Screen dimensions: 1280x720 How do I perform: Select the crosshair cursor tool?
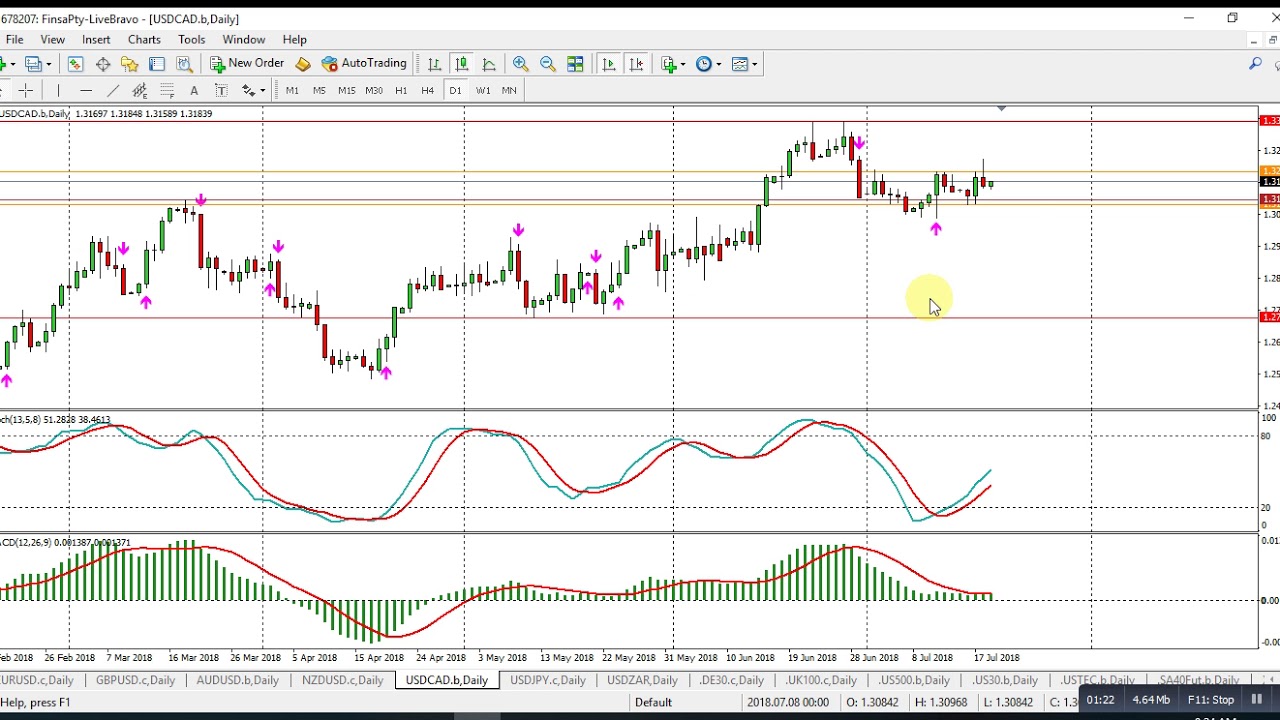[26, 91]
